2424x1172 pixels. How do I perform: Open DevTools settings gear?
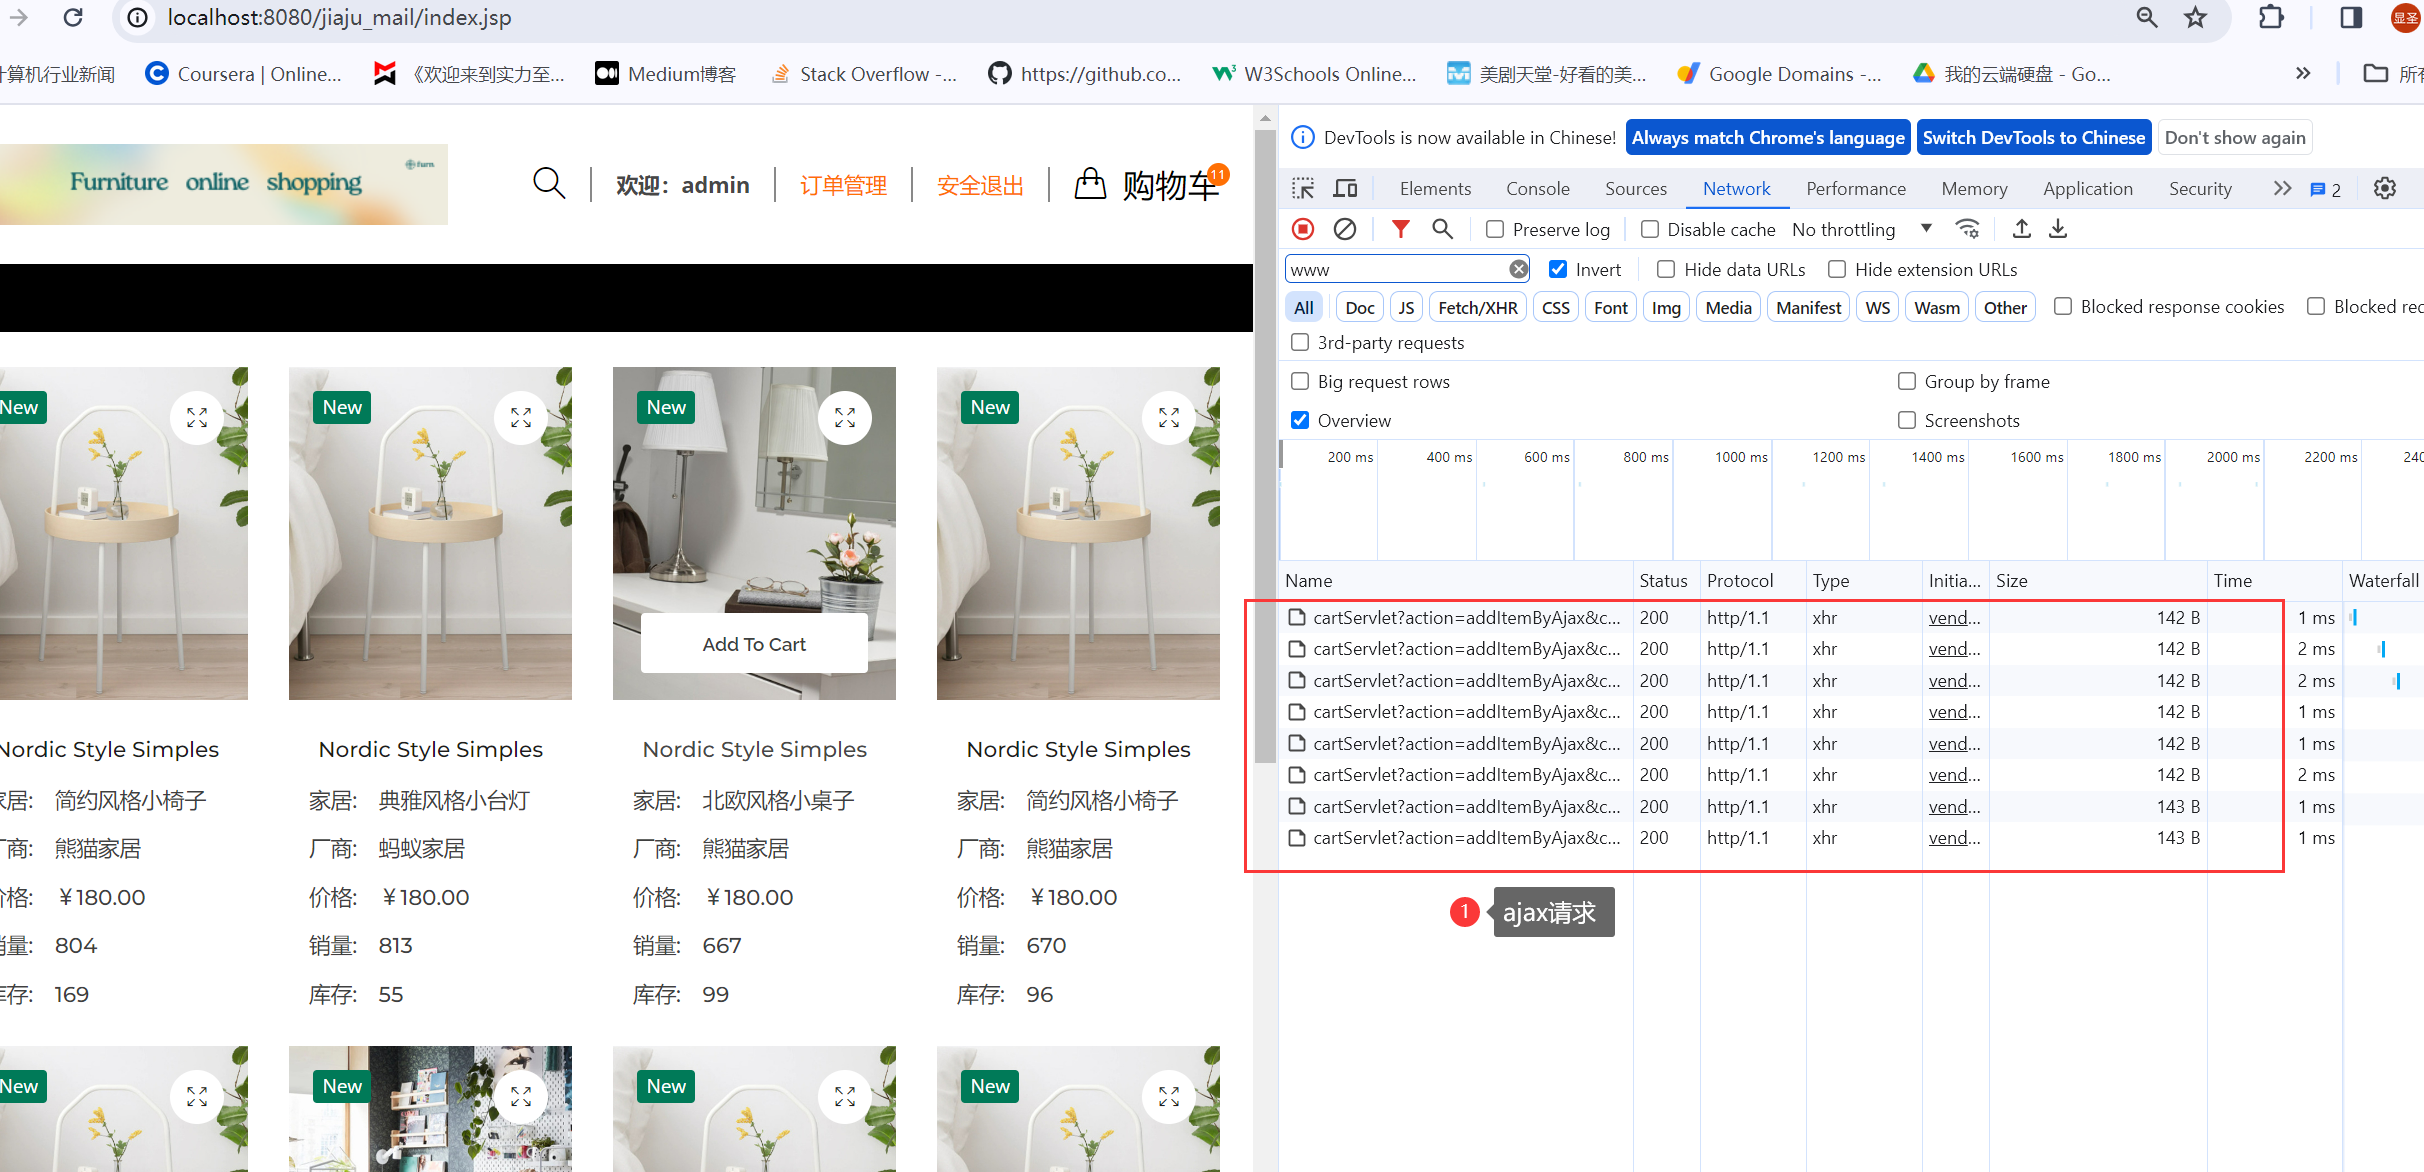coord(2385,188)
